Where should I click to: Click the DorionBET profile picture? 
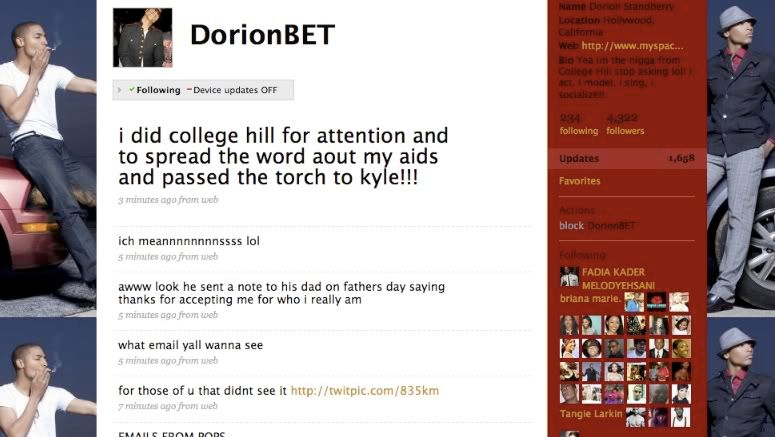[x=142, y=38]
